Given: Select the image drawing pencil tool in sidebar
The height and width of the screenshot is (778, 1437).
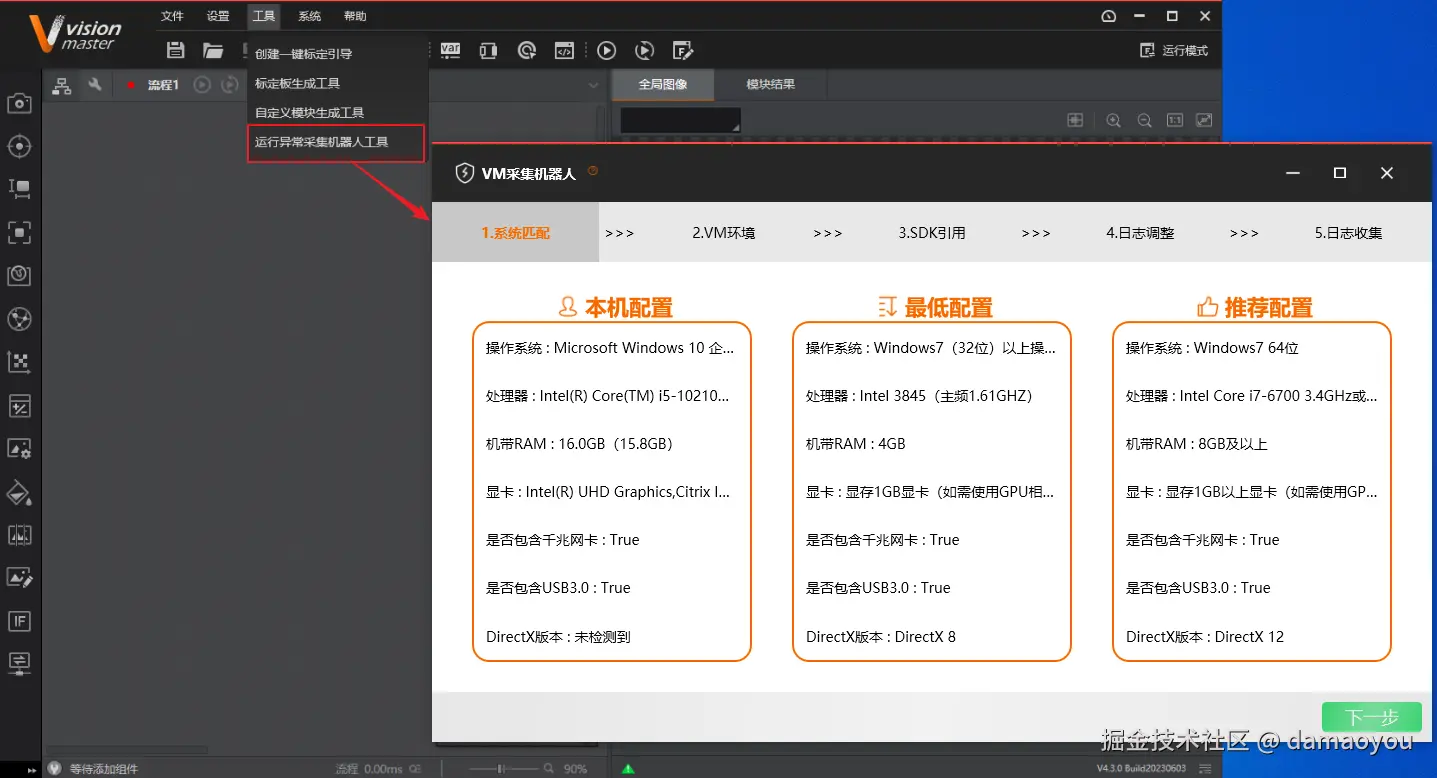Looking at the screenshot, I should [19, 578].
